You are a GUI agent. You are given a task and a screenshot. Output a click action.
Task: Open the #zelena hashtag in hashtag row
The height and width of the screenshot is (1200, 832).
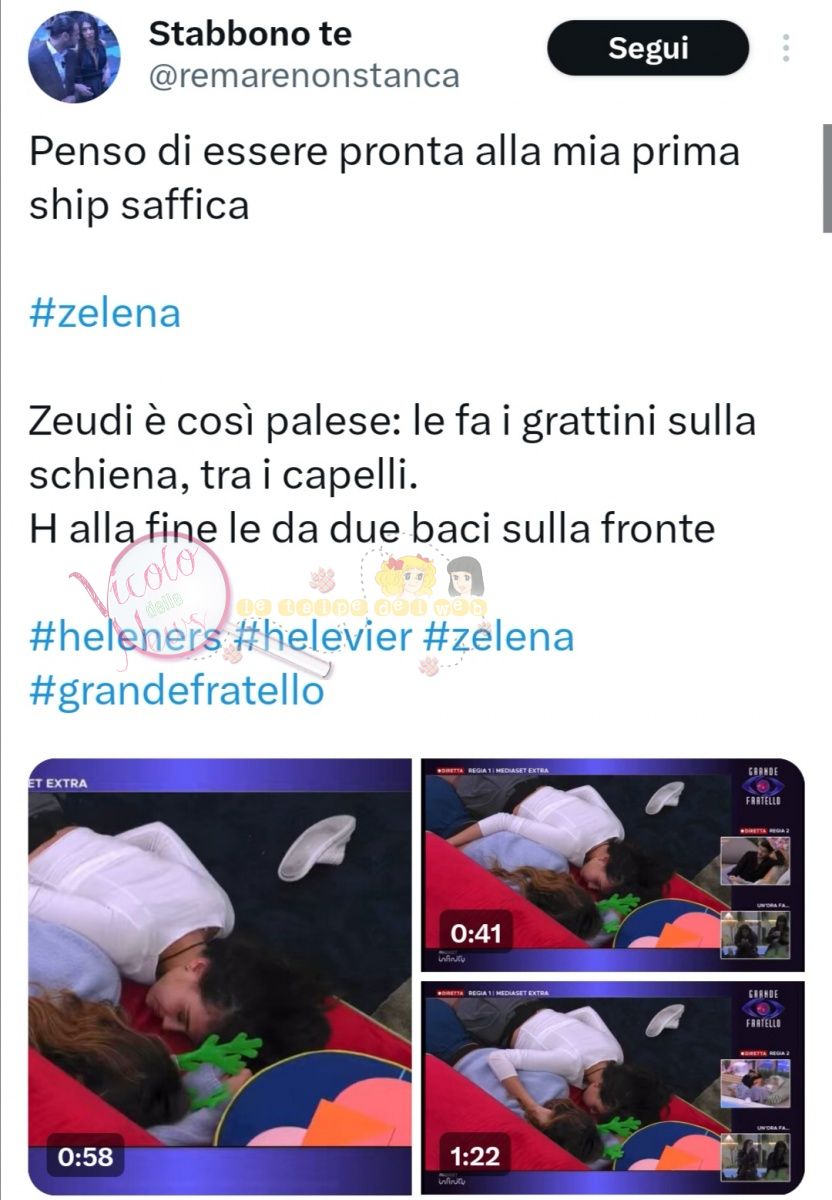(x=497, y=636)
